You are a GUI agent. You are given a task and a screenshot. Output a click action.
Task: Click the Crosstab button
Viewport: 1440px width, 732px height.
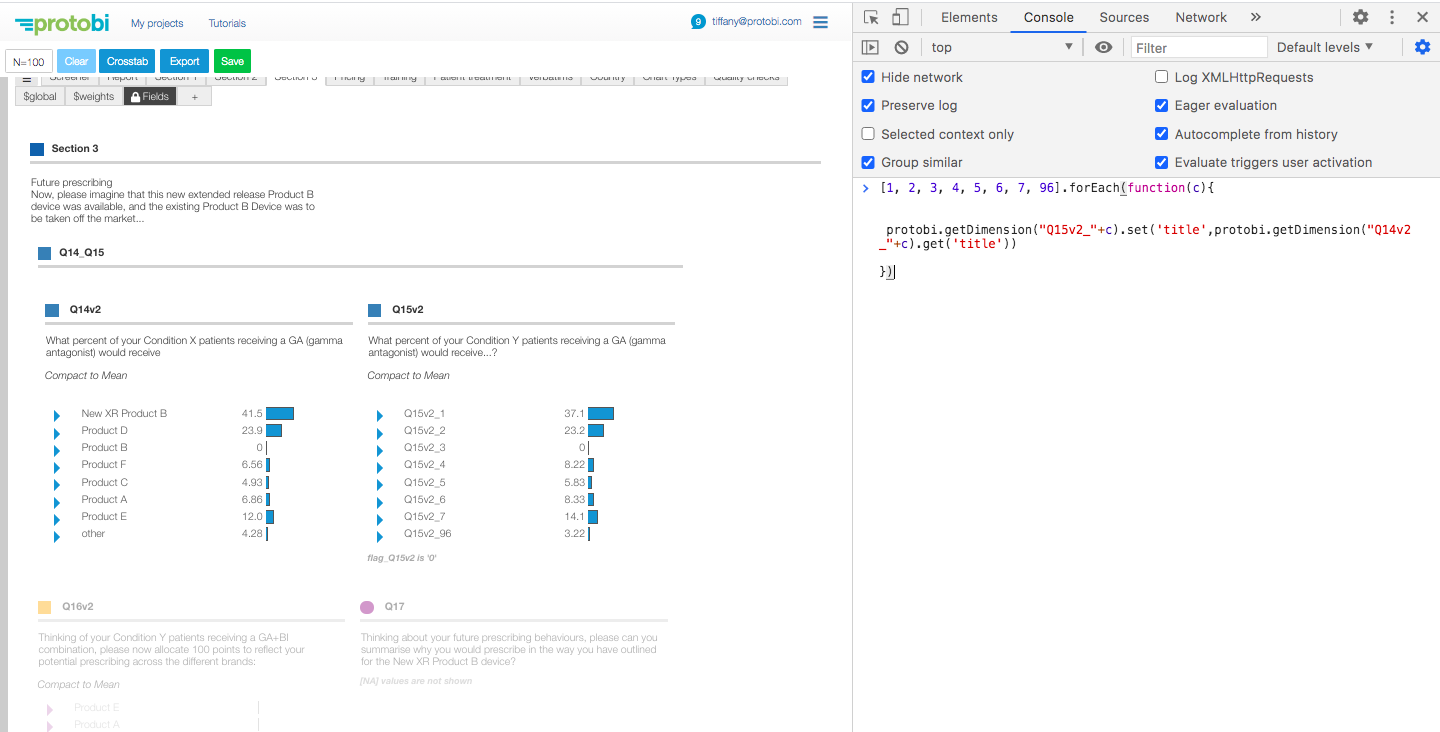pyautogui.click(x=127, y=60)
